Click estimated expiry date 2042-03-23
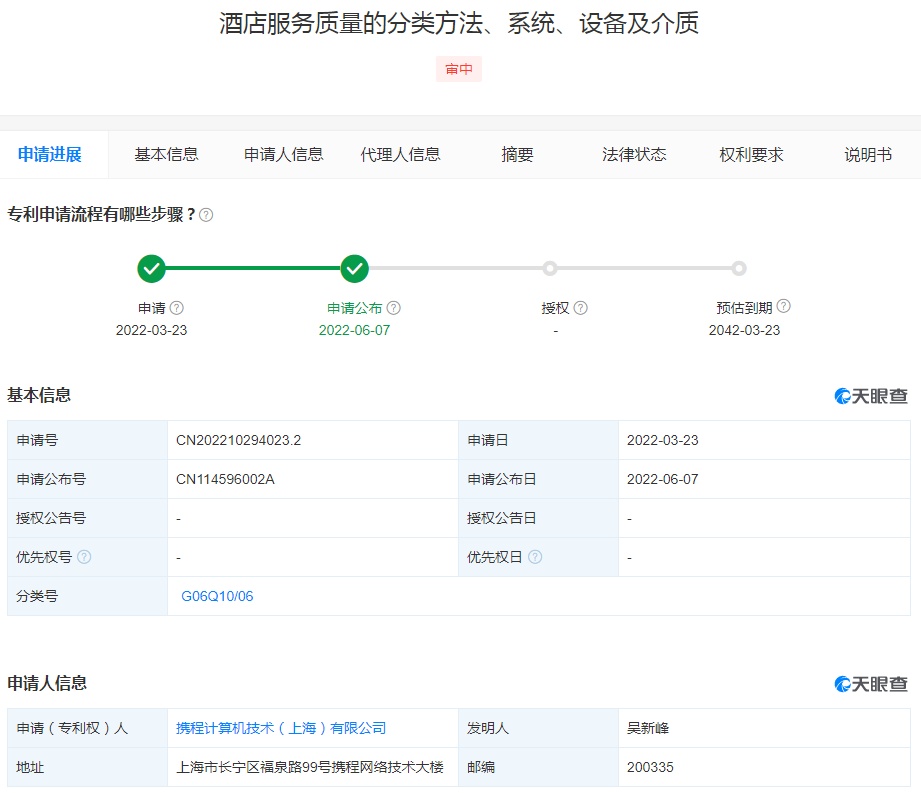 pyautogui.click(x=744, y=330)
